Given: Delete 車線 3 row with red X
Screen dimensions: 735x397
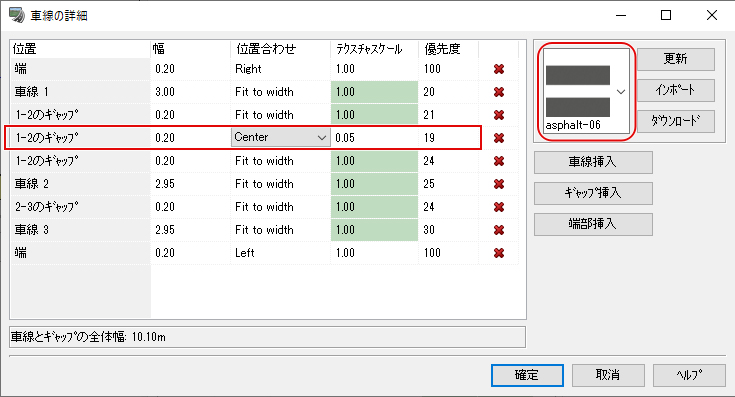Looking at the screenshot, I should (499, 230).
